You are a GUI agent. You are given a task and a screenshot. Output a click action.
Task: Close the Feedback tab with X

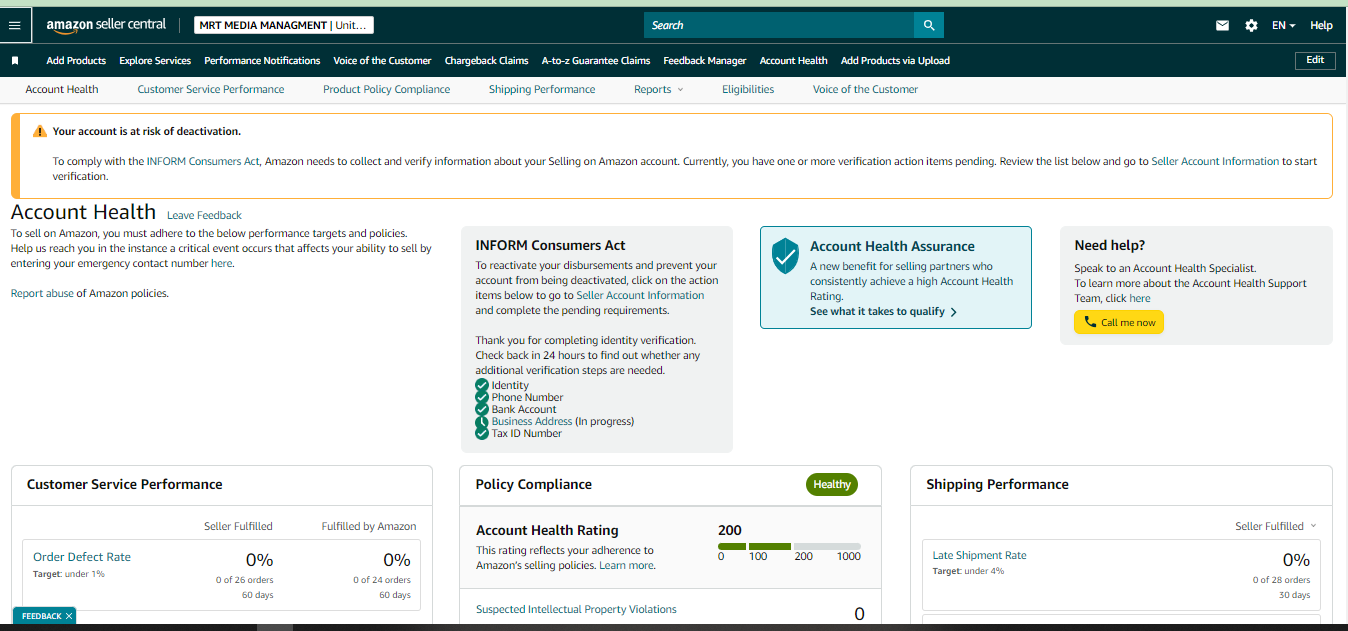click(69, 616)
